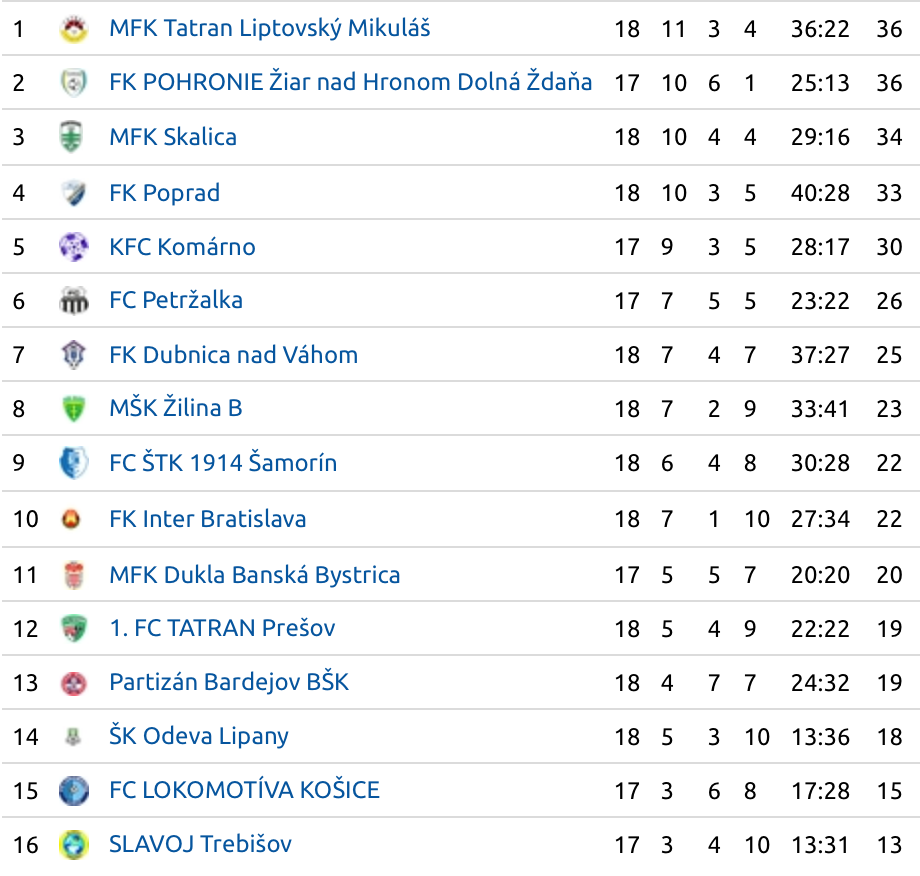Click the 1. FC TATRAN Prešov crest
Viewport: 920px width, 876px height.
tap(74, 628)
